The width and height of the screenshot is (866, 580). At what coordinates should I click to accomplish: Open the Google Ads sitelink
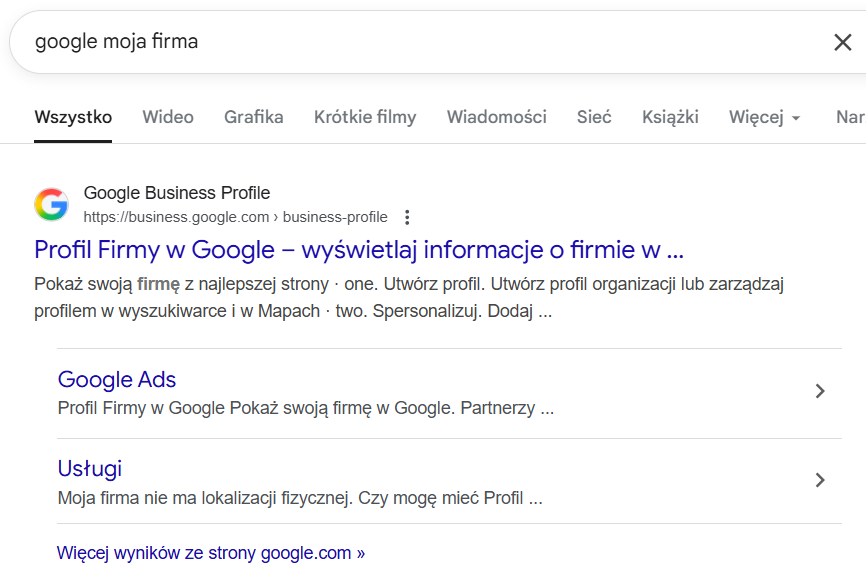(x=117, y=380)
